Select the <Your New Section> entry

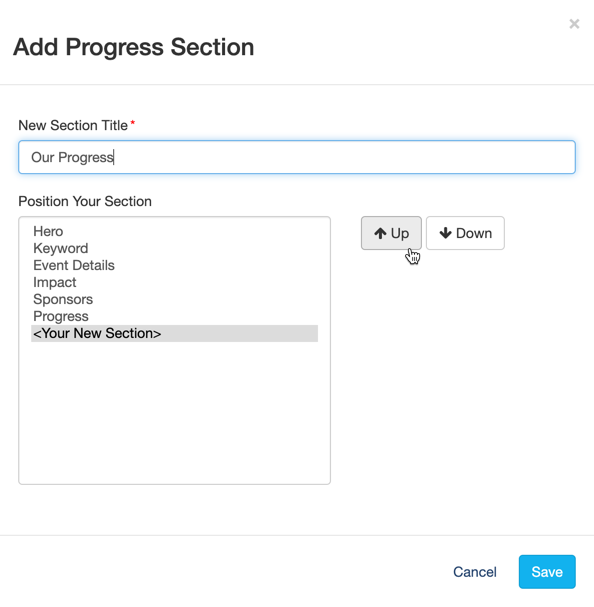click(174, 333)
